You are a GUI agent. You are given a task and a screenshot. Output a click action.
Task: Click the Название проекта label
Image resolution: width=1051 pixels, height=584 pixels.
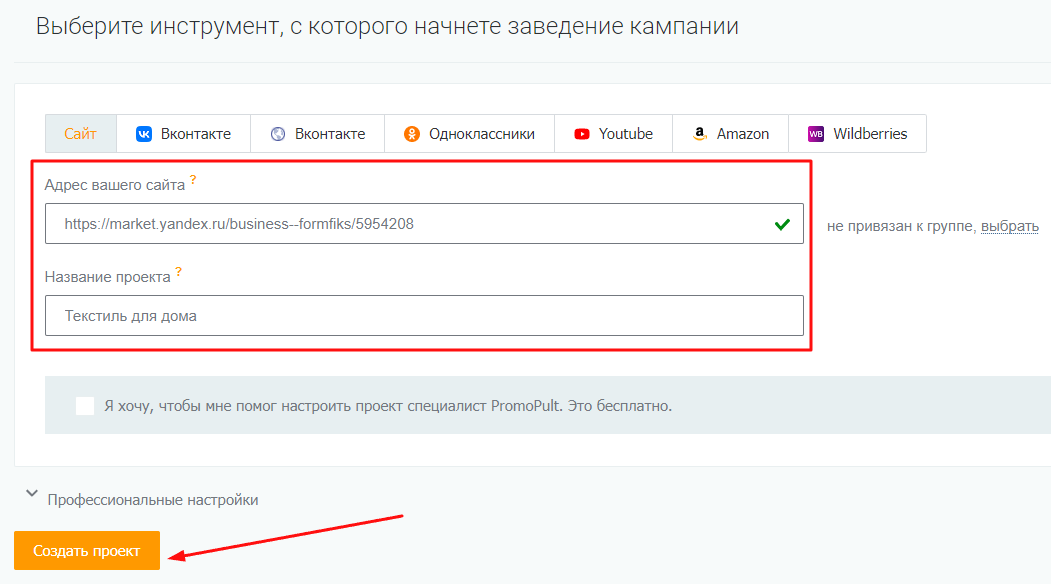(107, 277)
